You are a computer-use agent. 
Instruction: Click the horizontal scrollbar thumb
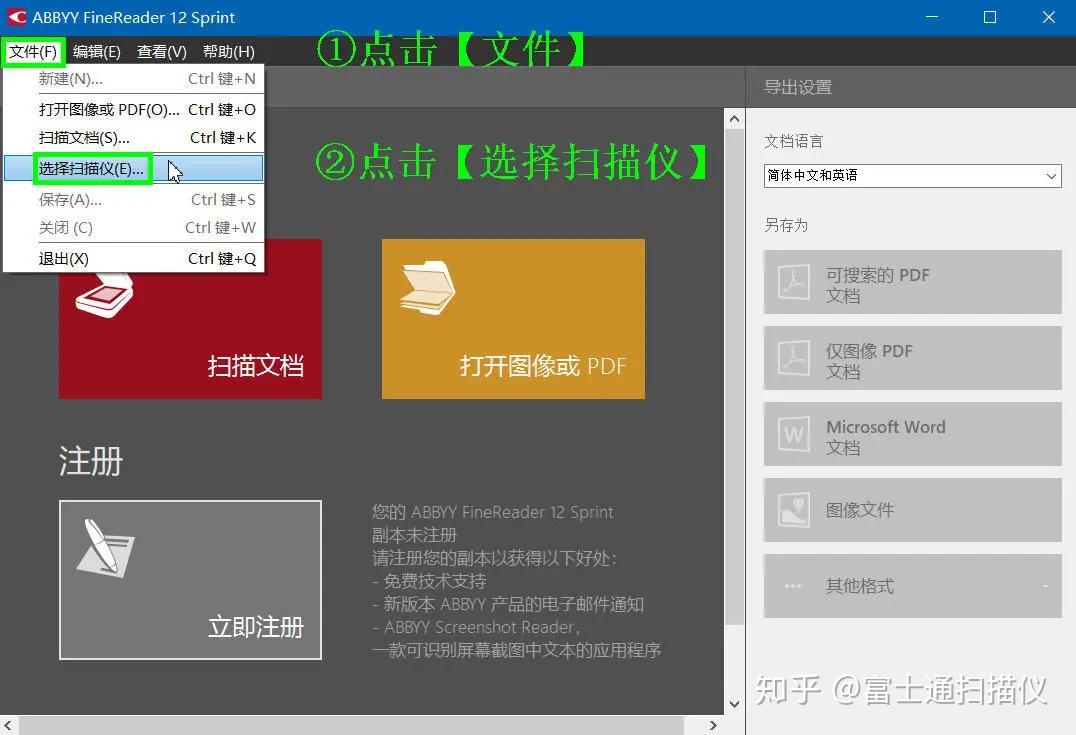click(351, 725)
